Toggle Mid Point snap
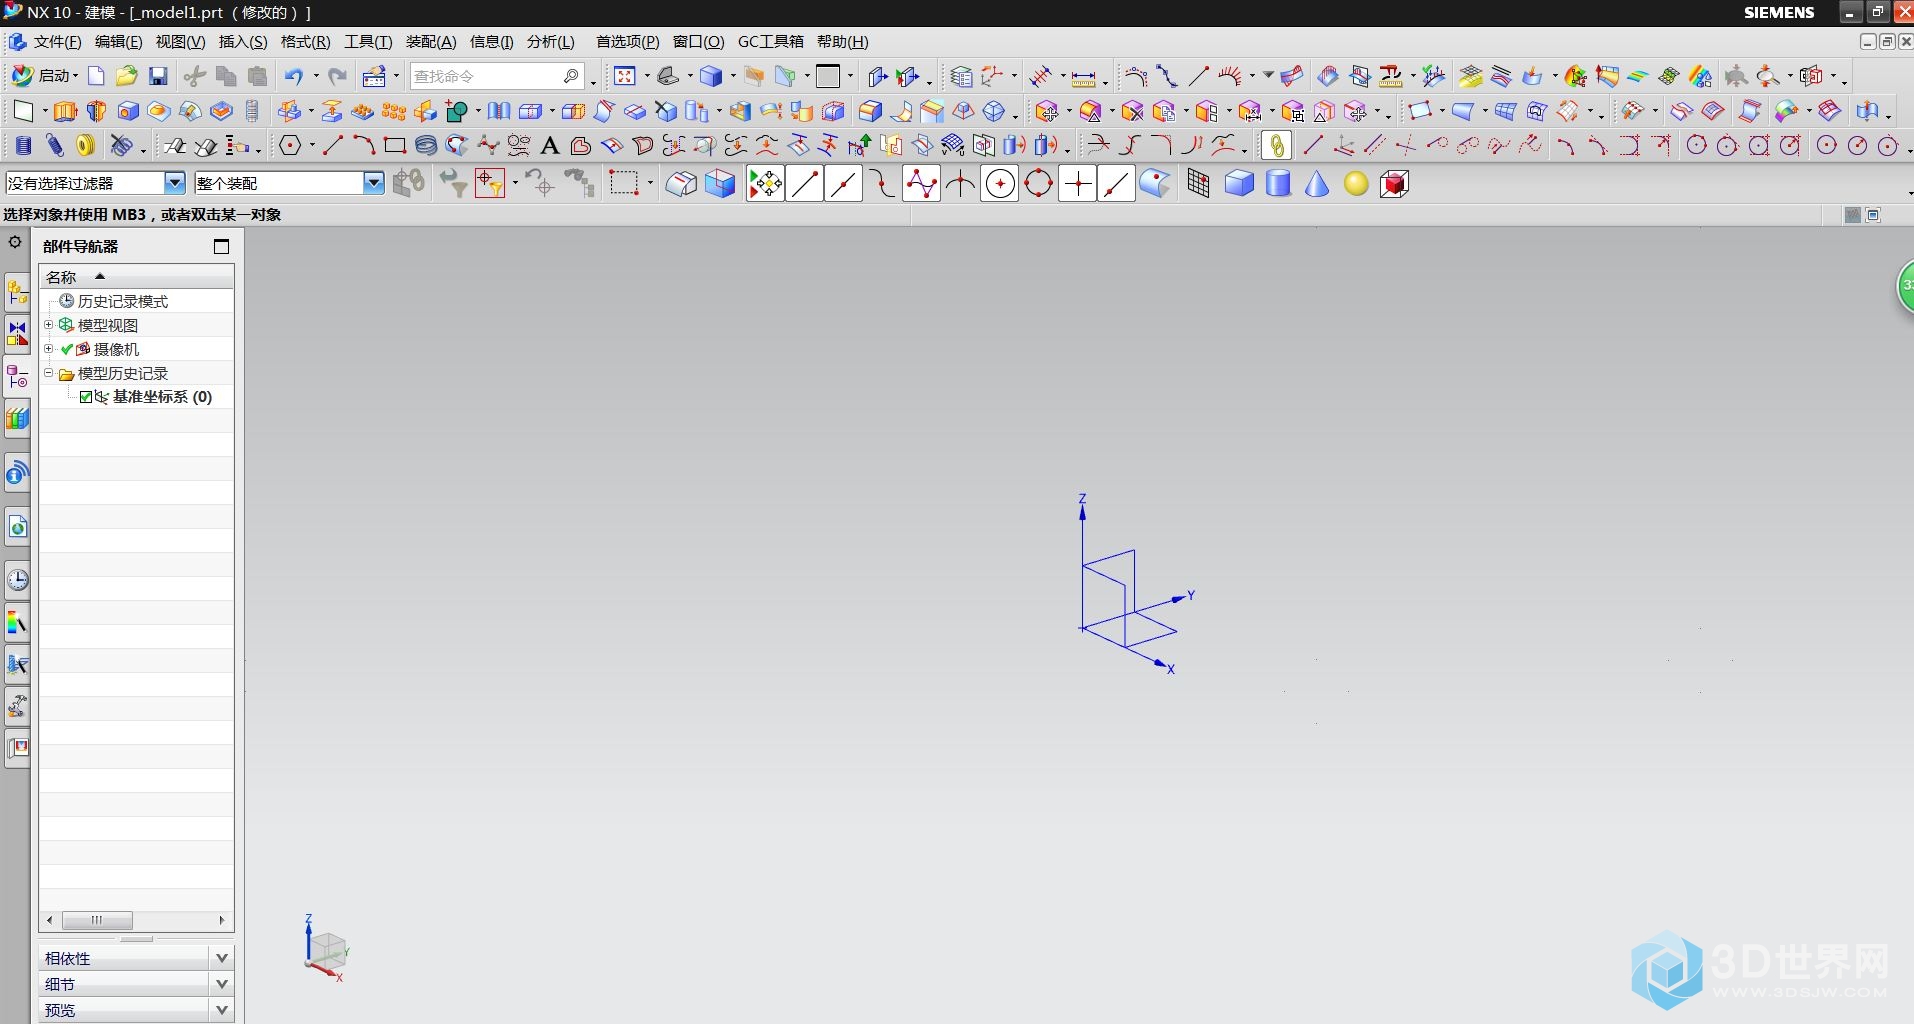 [x=843, y=183]
